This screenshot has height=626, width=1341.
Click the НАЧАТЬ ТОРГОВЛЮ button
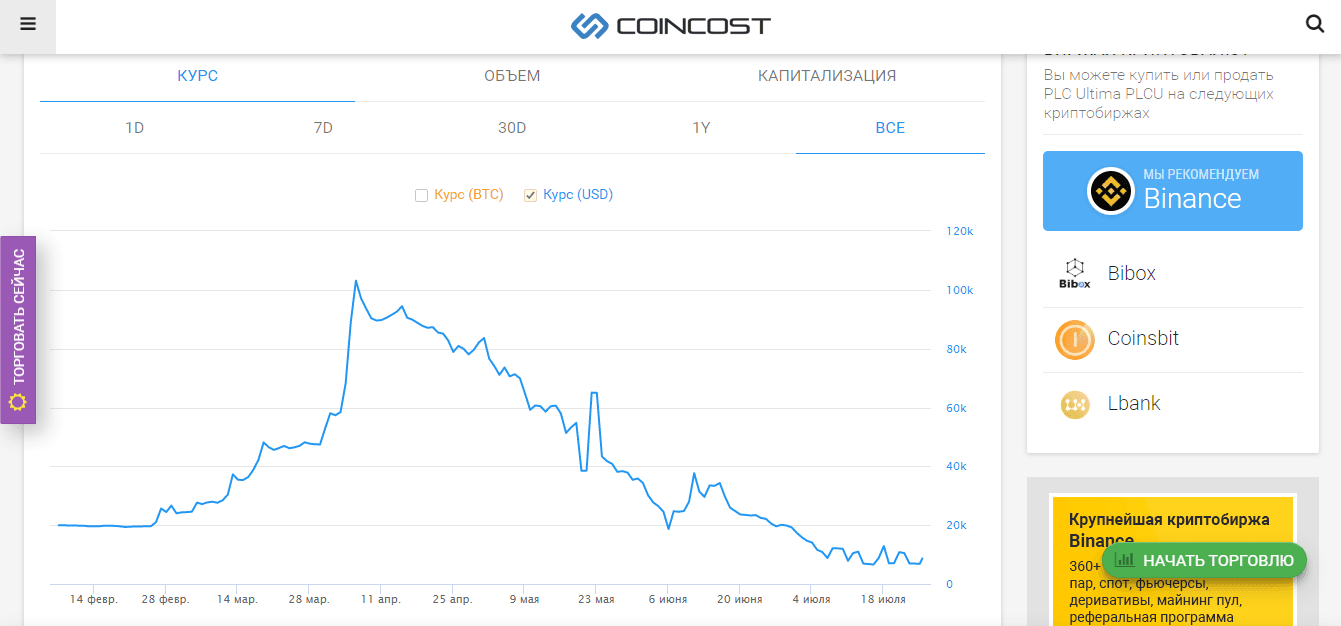(x=1204, y=560)
